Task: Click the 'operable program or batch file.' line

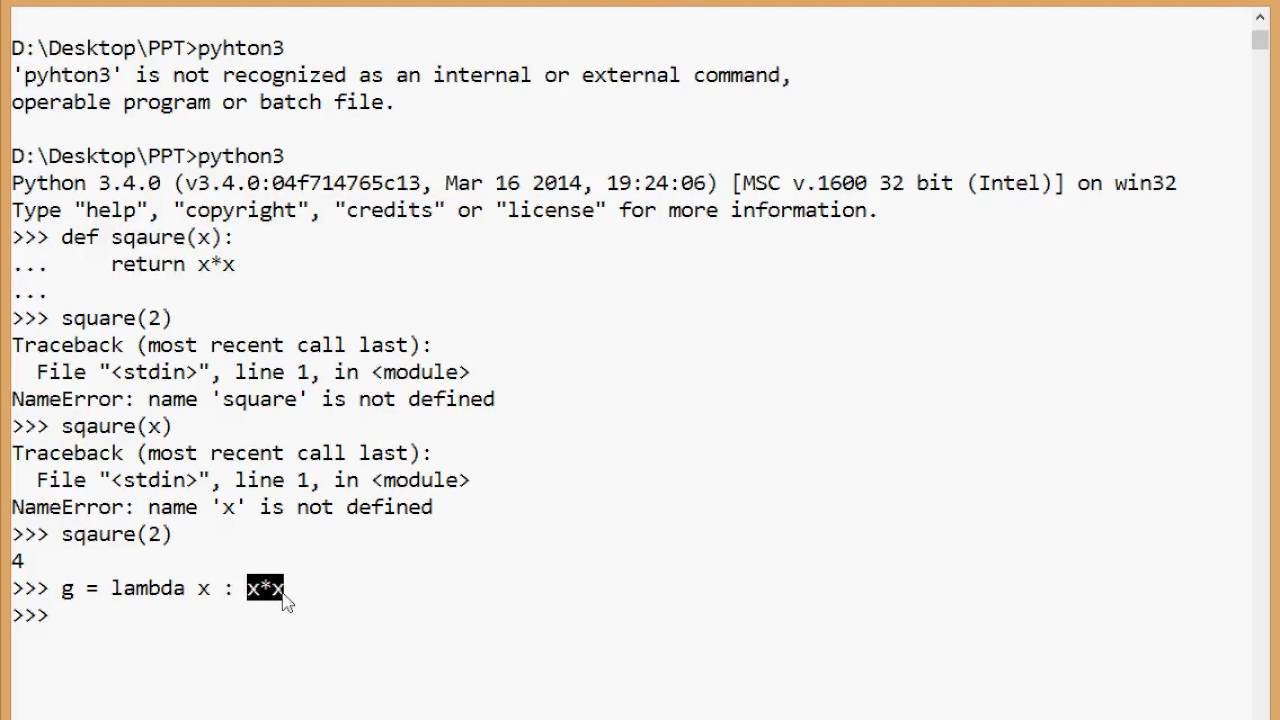Action: pos(203,102)
